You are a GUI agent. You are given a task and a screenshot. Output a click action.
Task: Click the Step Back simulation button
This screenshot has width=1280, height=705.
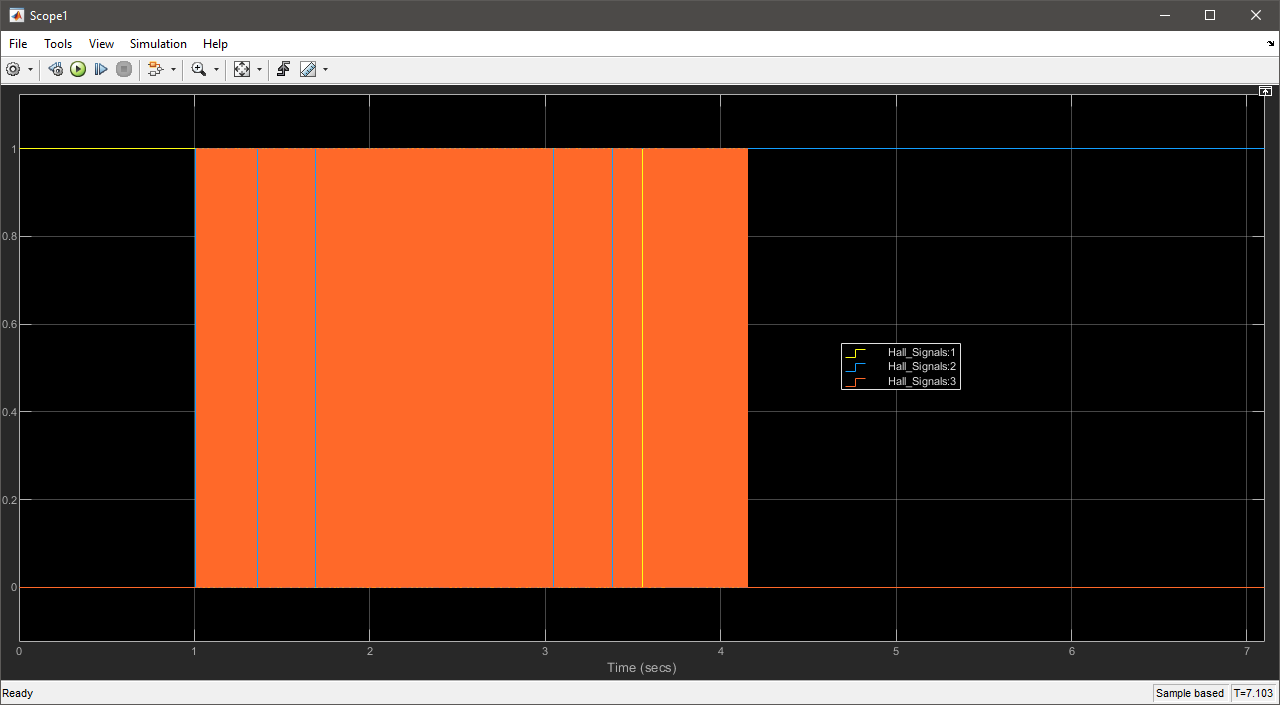[x=56, y=69]
